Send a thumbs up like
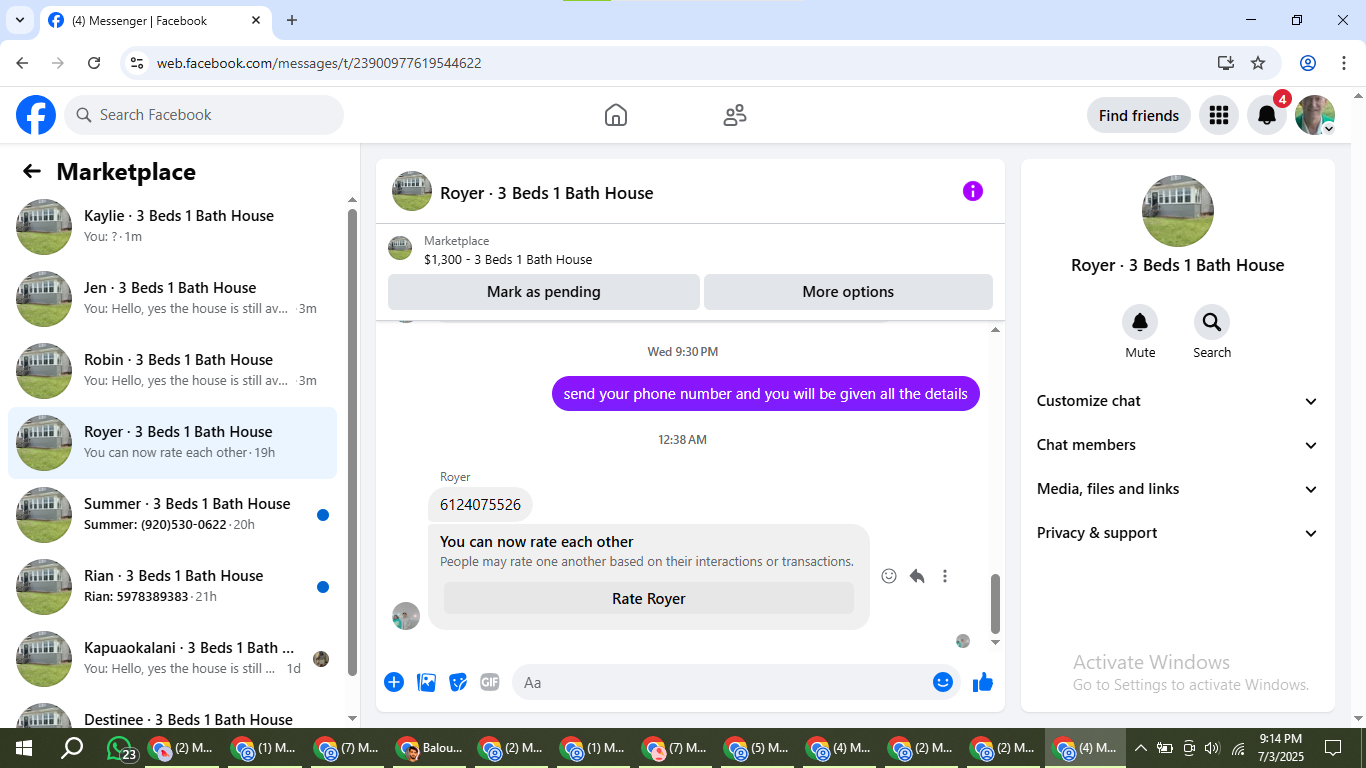1366x768 pixels. coord(983,682)
